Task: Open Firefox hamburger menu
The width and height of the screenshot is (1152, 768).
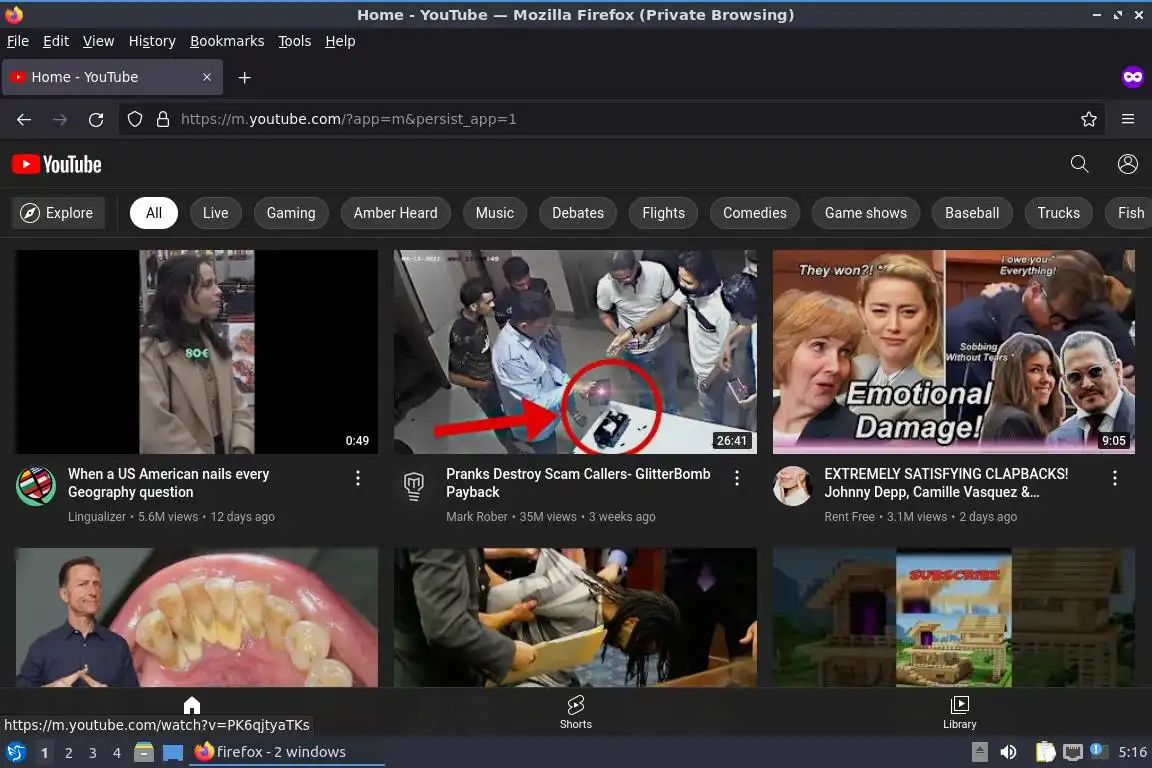Action: click(x=1128, y=119)
